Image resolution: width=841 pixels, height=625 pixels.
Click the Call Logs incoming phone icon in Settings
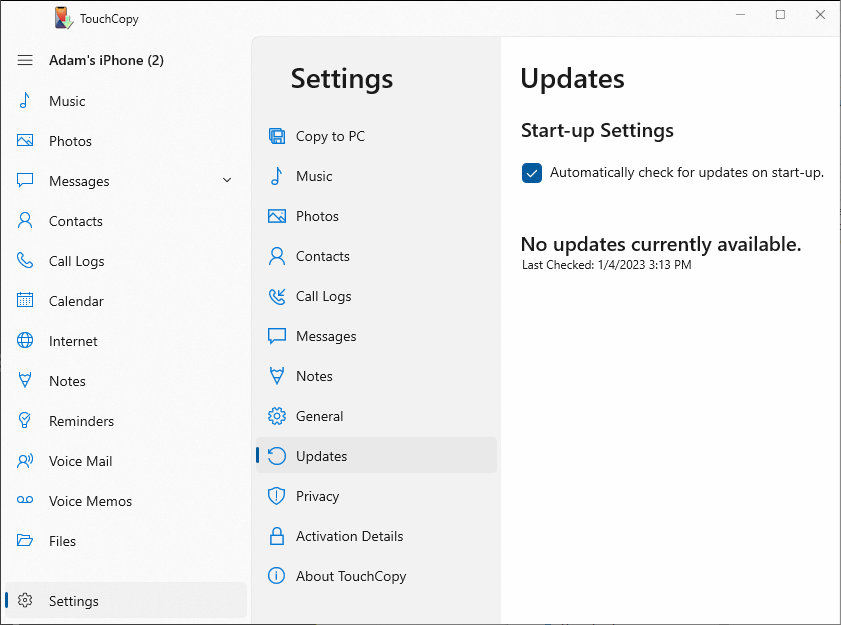[277, 296]
